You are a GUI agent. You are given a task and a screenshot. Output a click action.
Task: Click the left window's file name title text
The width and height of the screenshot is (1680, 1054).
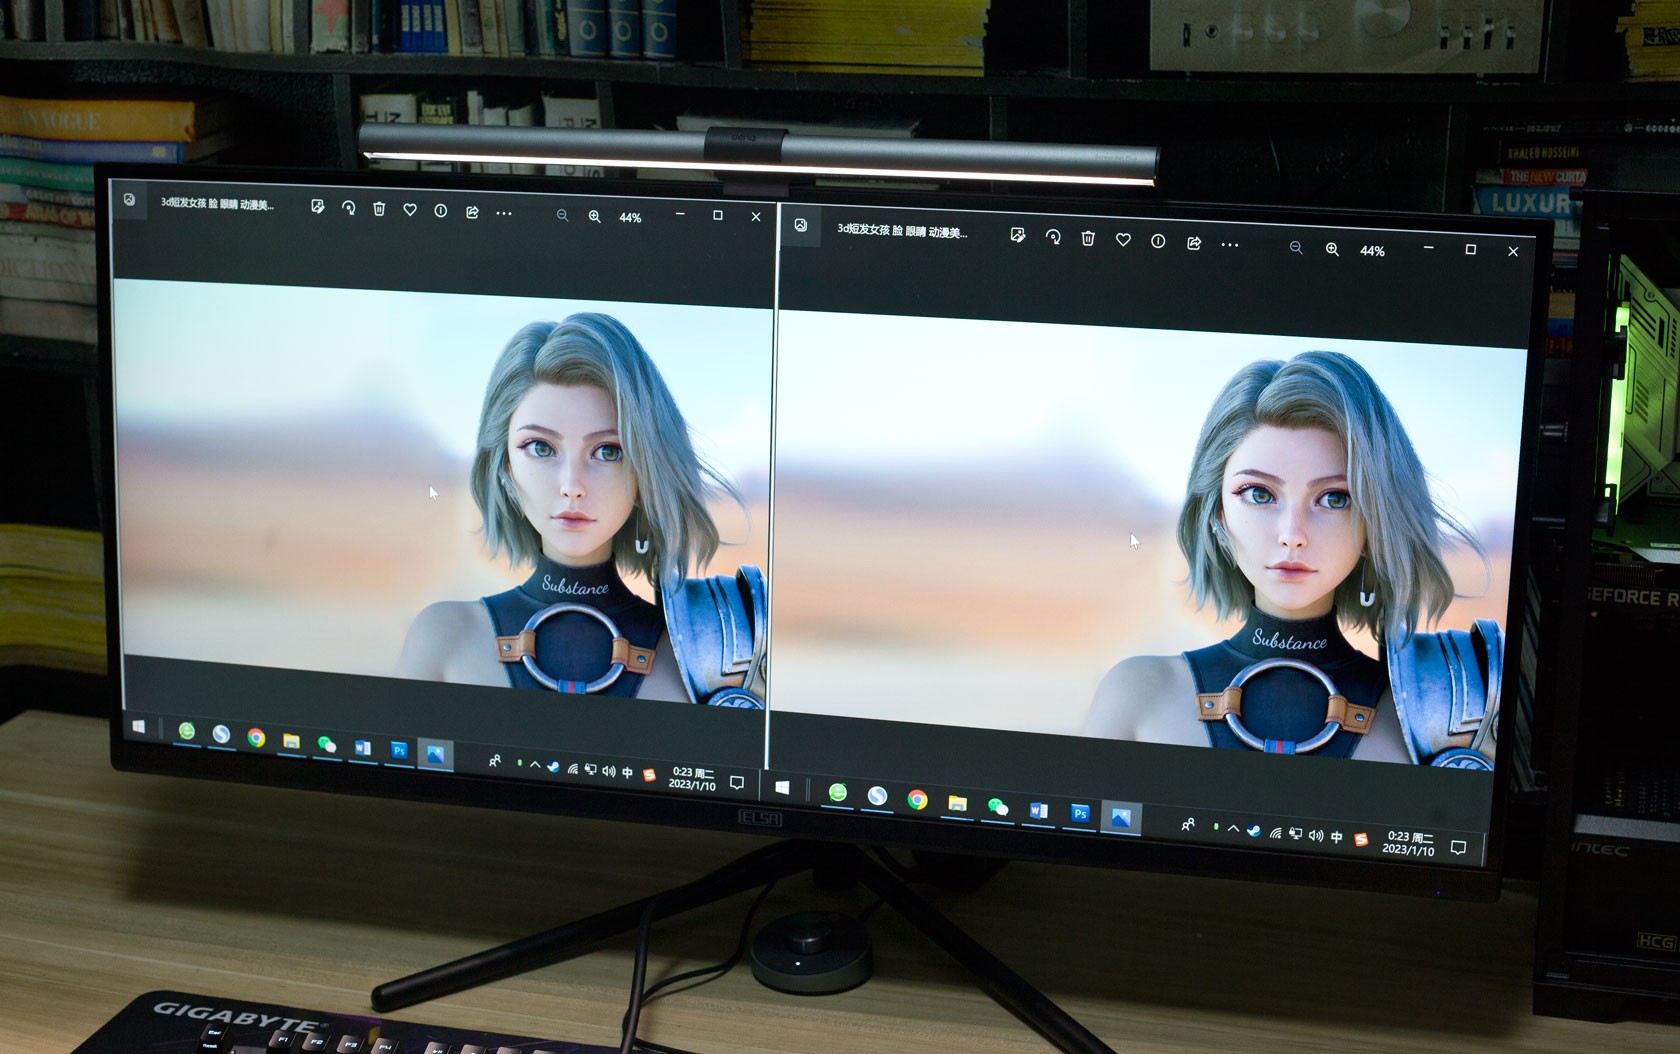pos(217,203)
